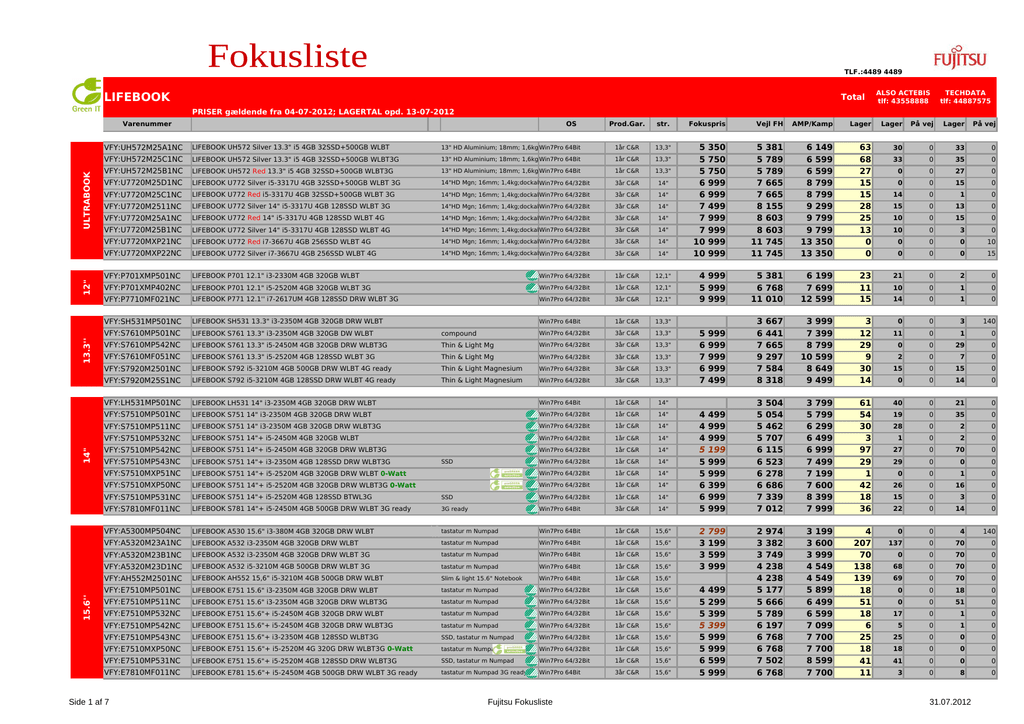Click total stock 207 in the VFY:A5320M23A1NC row

(x=862, y=543)
